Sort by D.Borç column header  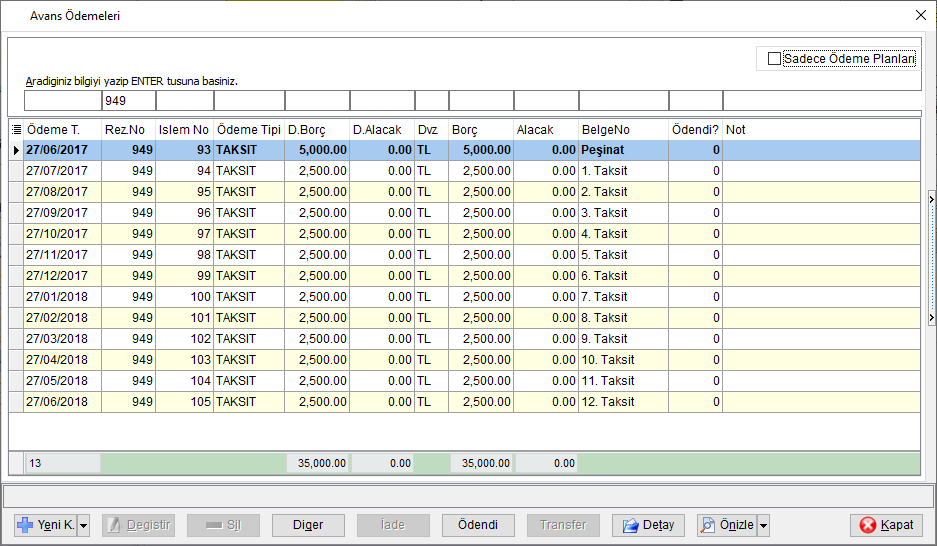click(x=317, y=130)
